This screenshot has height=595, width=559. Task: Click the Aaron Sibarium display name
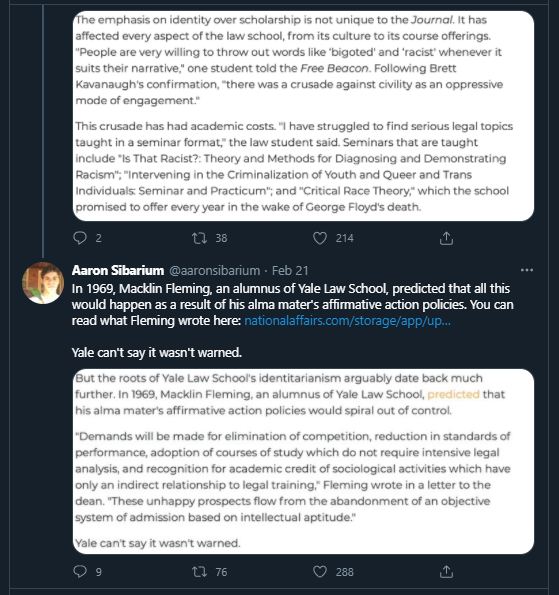118,270
